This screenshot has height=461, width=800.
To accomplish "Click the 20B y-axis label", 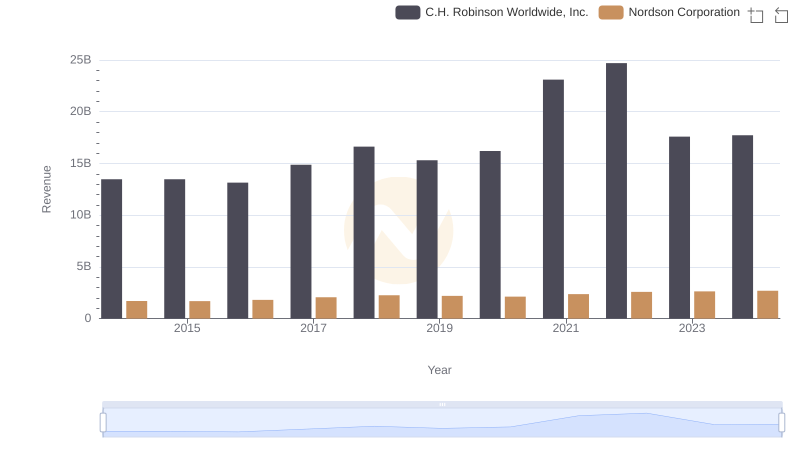I will [x=81, y=111].
